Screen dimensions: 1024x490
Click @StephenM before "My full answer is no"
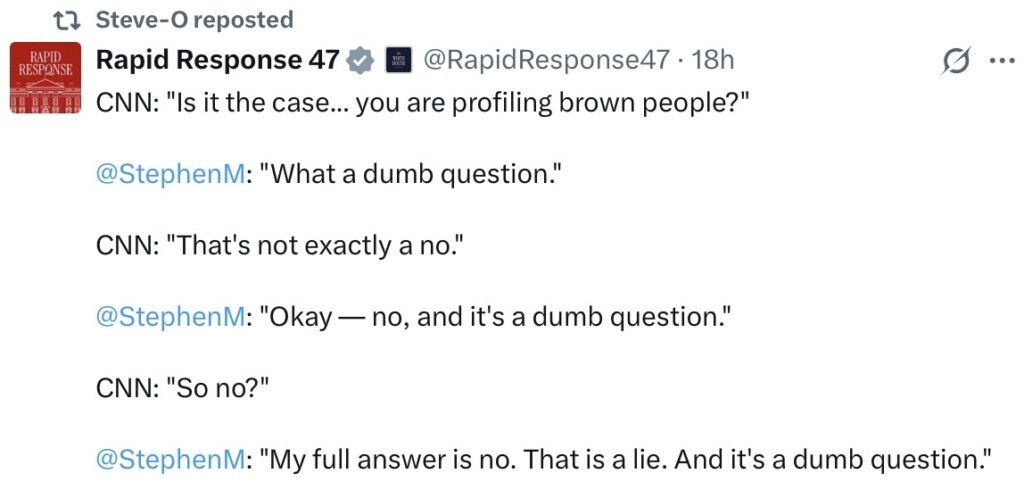[170, 459]
